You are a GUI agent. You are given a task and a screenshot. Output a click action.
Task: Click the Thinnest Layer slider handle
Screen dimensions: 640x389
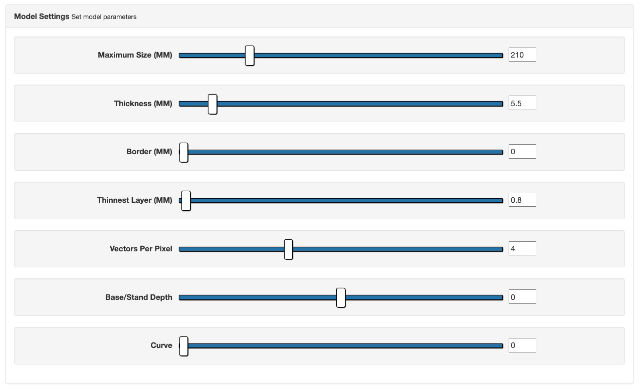186,200
